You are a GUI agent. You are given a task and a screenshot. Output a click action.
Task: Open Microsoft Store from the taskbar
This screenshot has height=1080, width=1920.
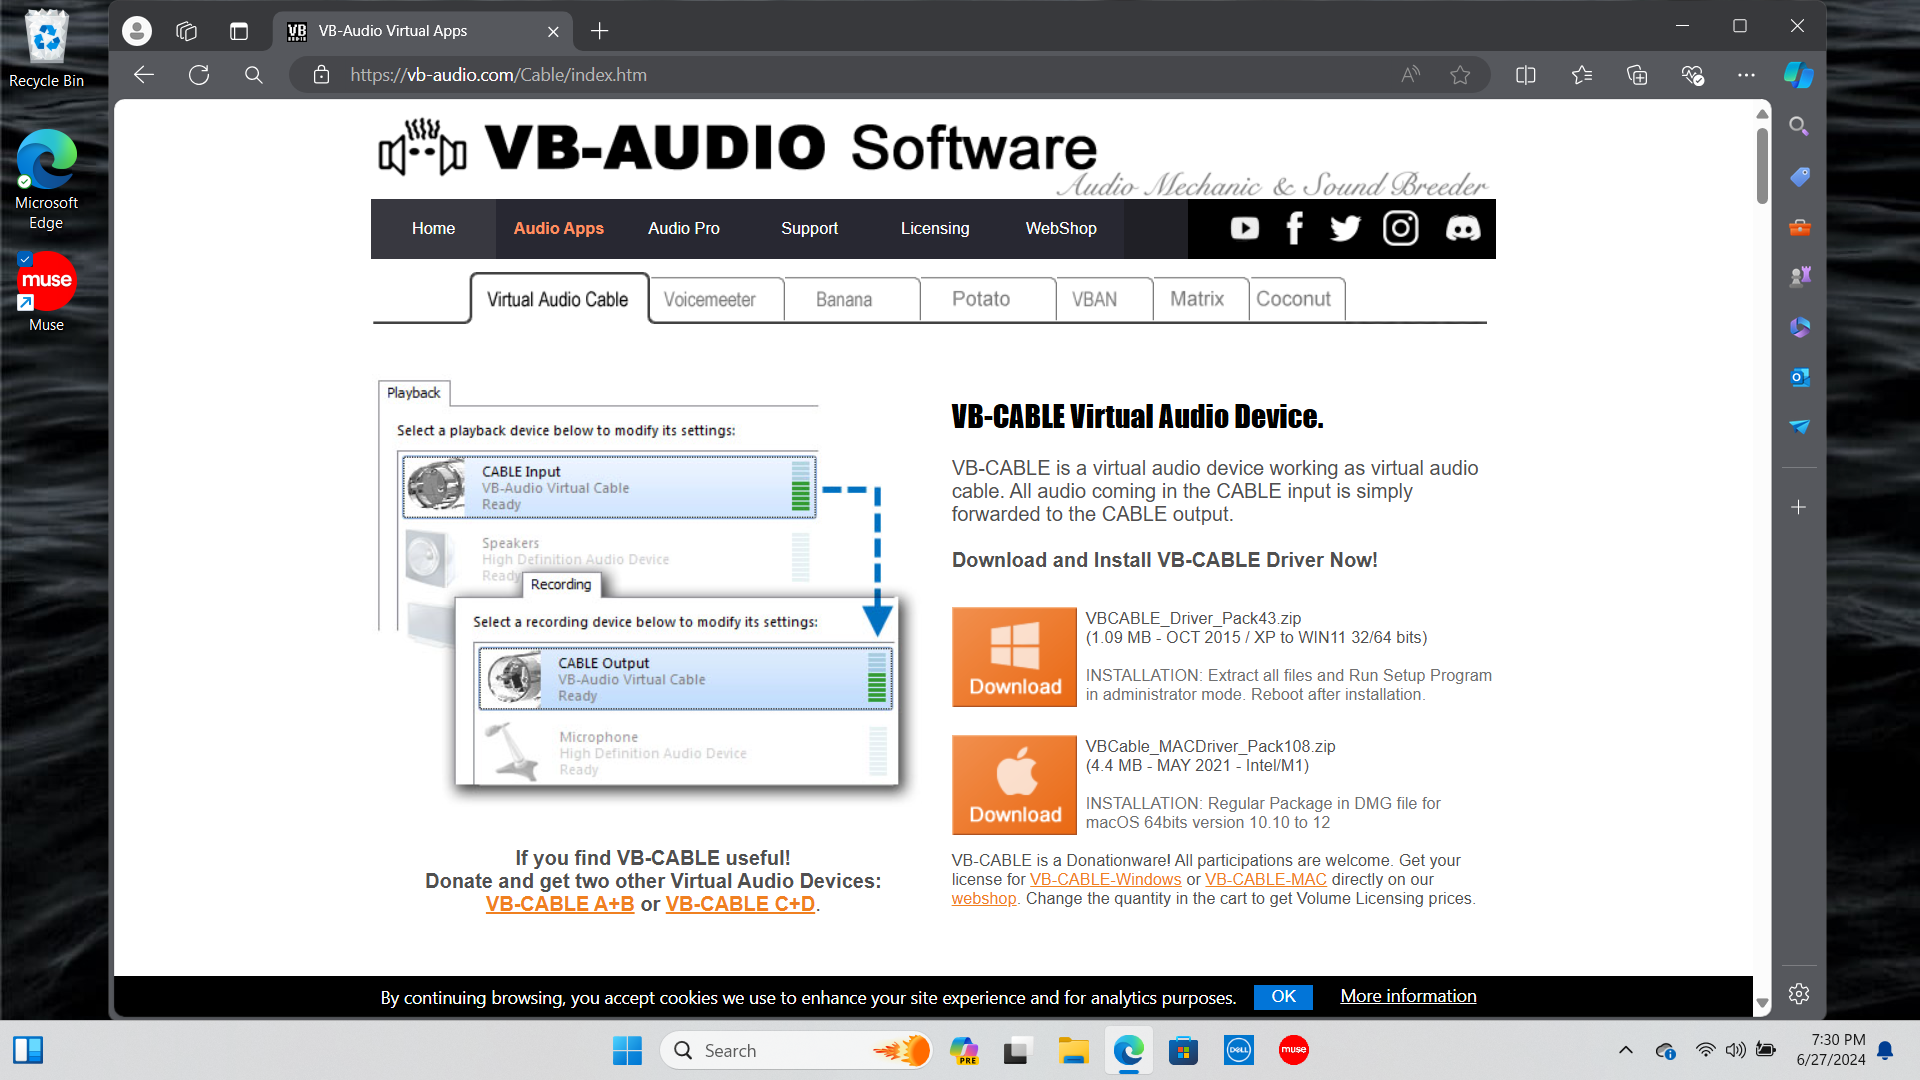point(1183,1051)
